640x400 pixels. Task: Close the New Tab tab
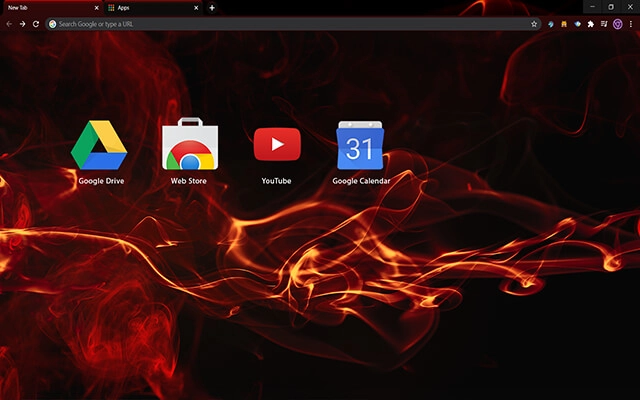96,8
